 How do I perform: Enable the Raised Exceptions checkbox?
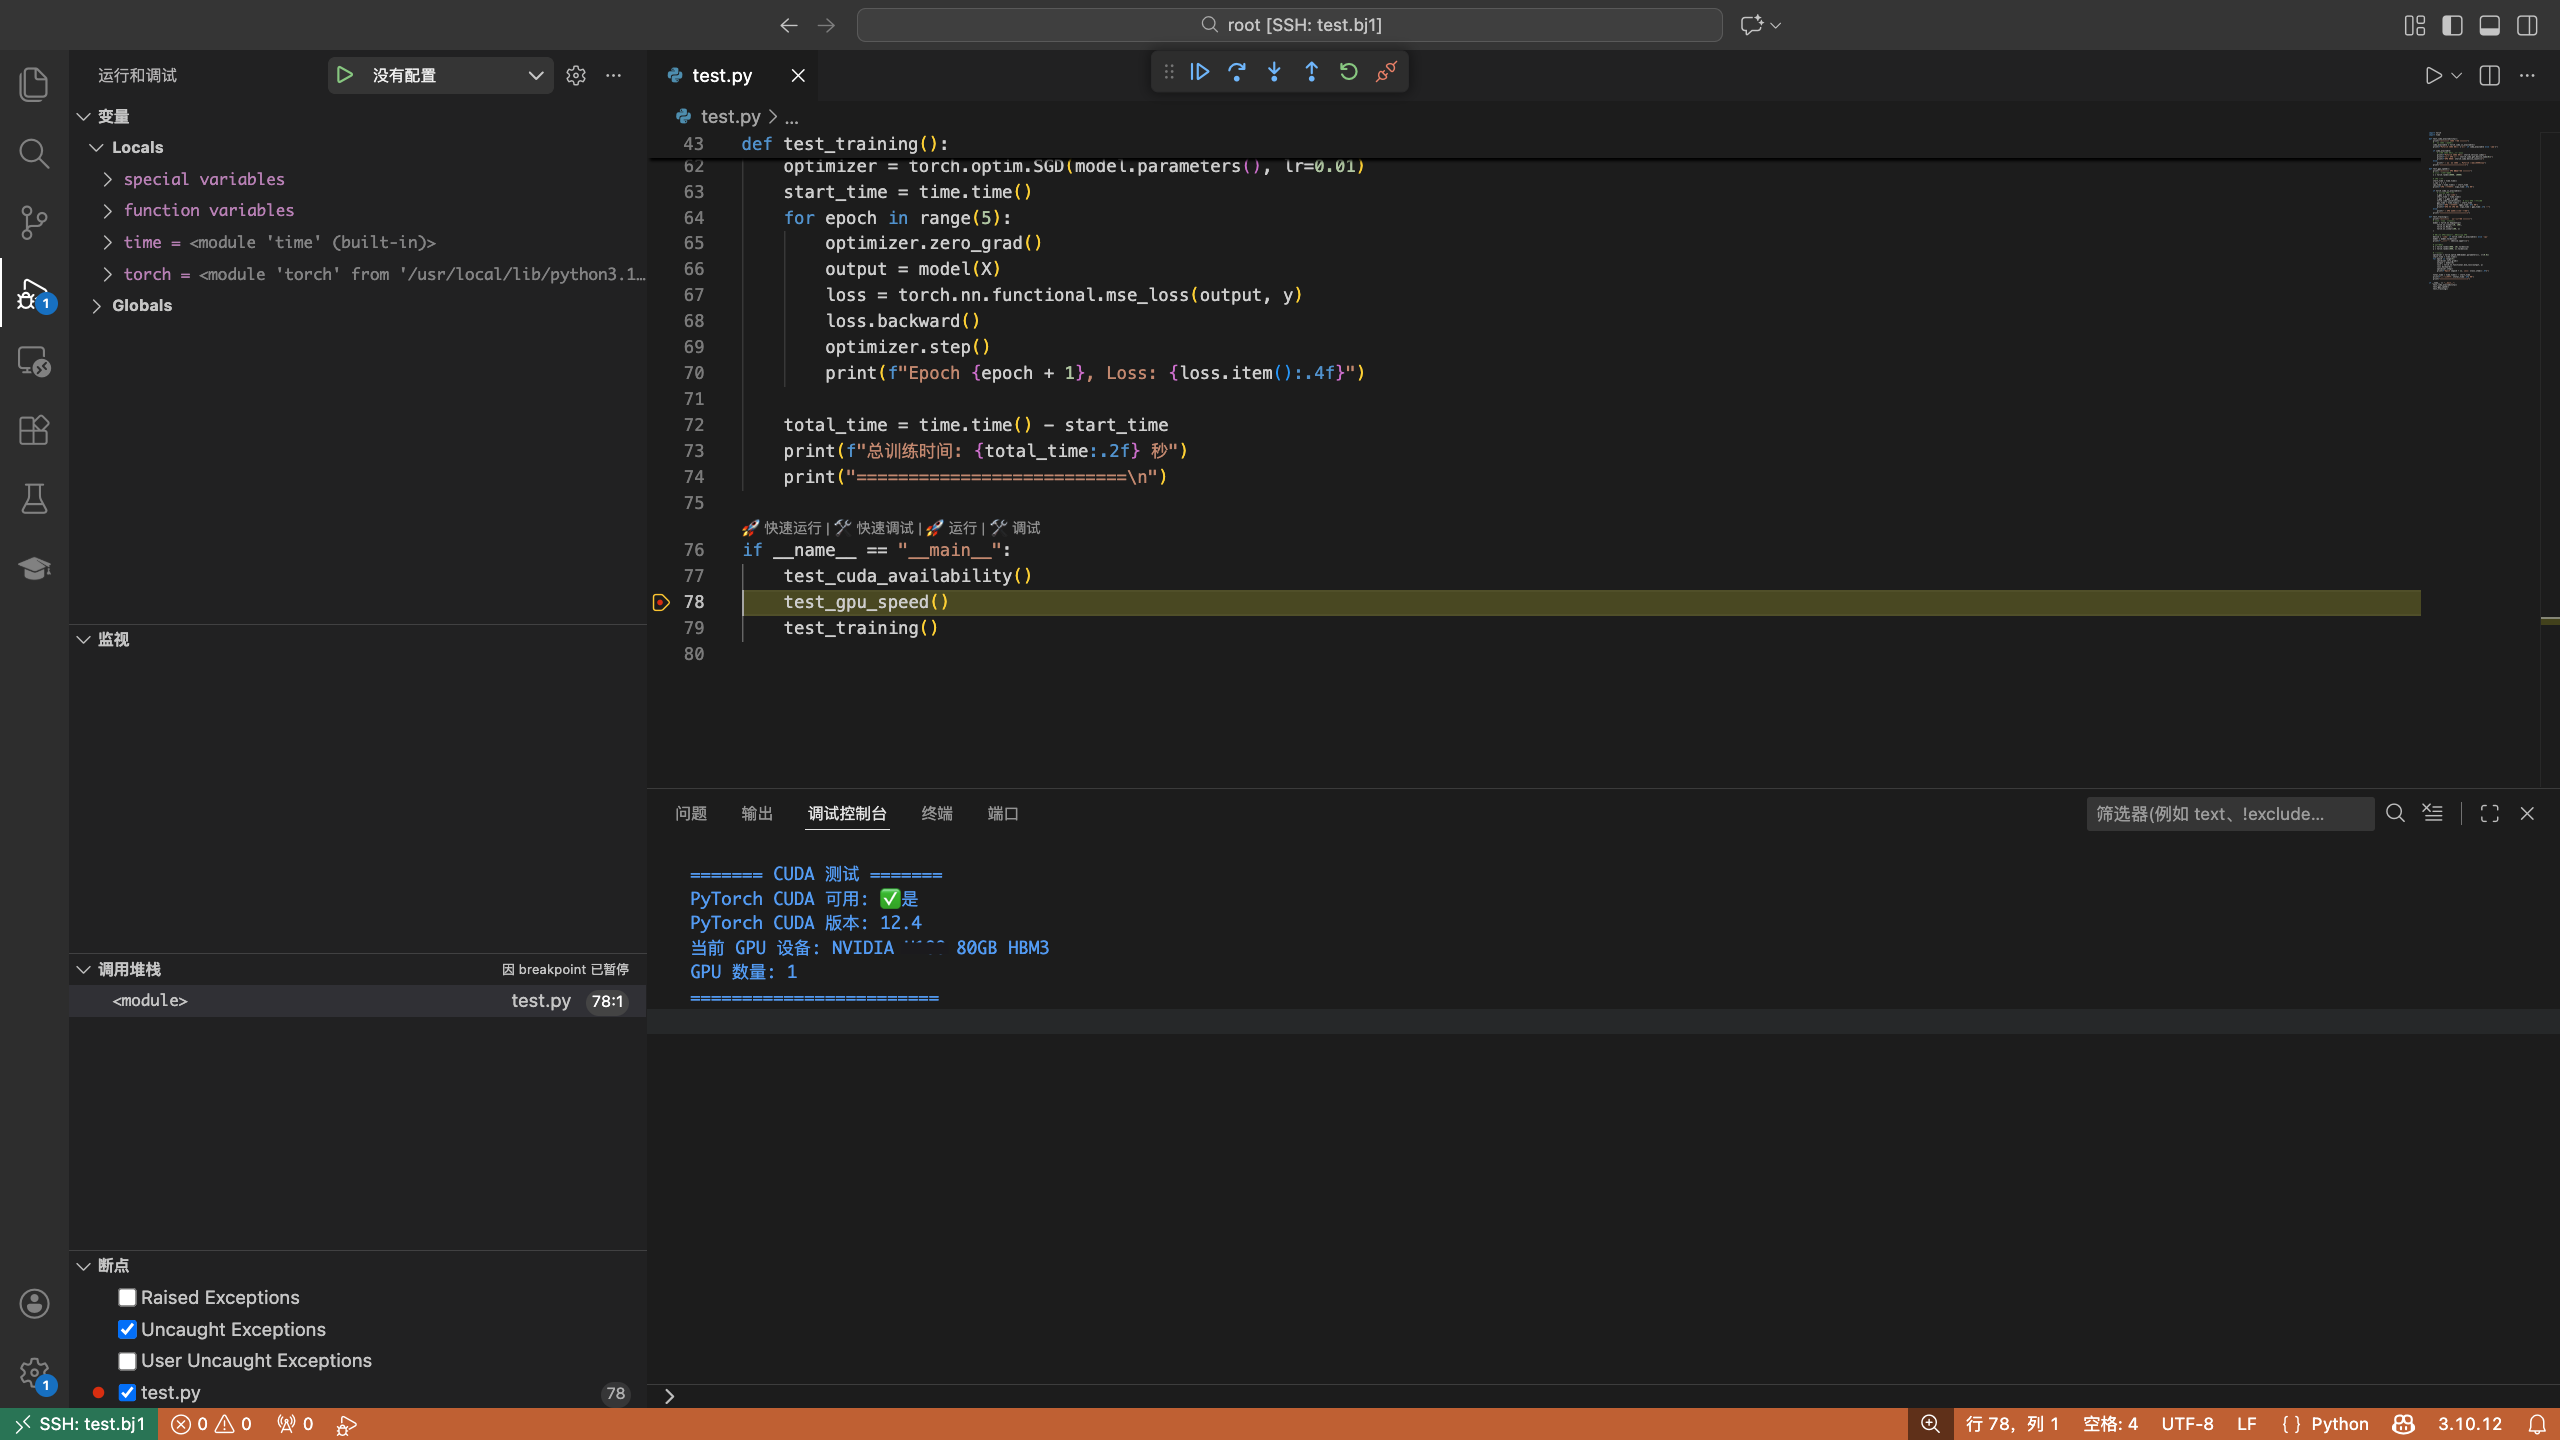coord(126,1297)
